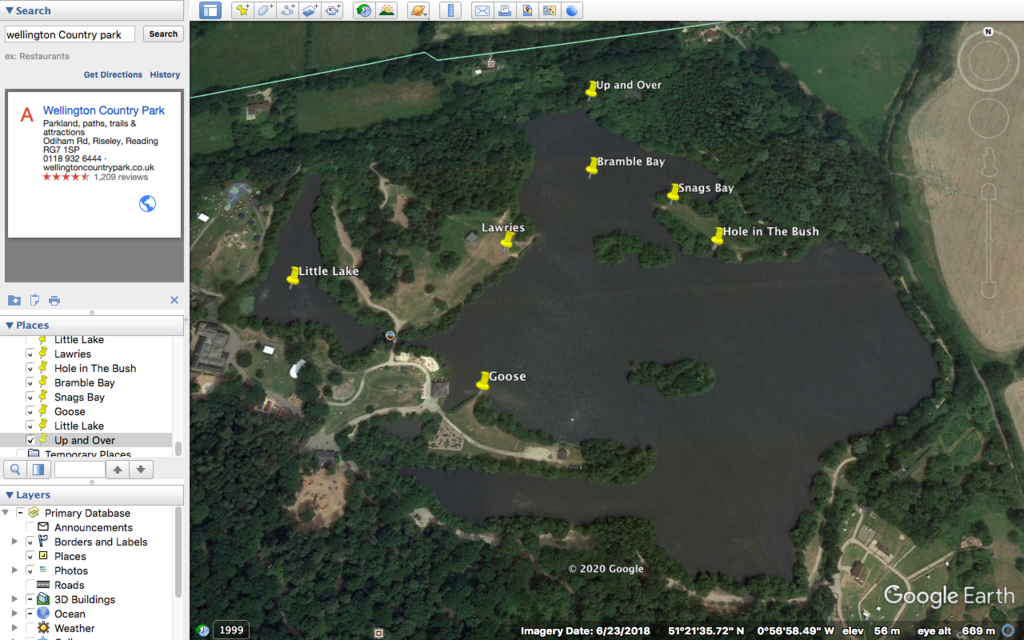Select the Add Polygon tool
The image size is (1024, 640).
264,10
